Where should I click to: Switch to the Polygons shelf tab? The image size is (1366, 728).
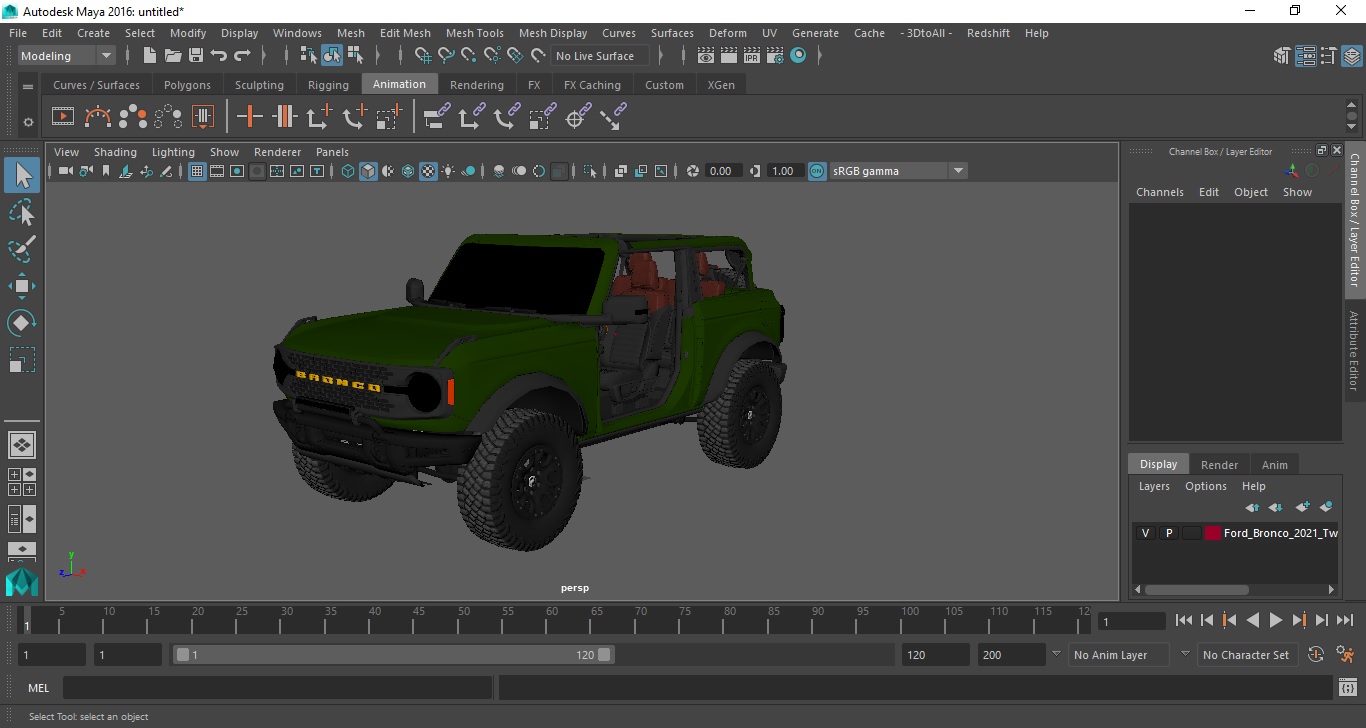point(187,85)
